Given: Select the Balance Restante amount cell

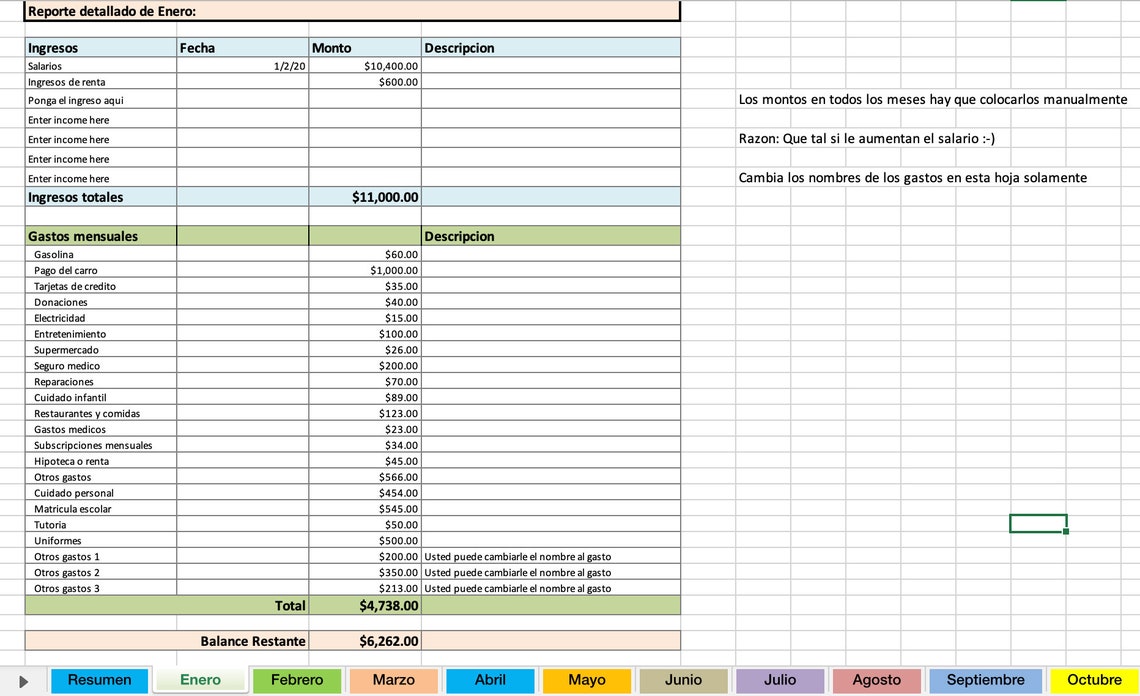Looking at the screenshot, I should click(x=365, y=640).
